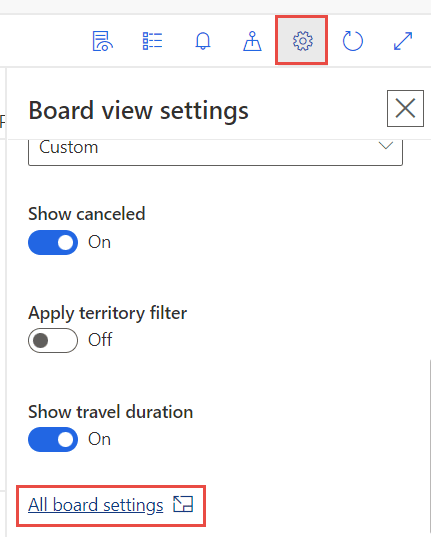Click the settings panel vertical scrollbar
This screenshot has width=431, height=537.
click(x=429, y=445)
